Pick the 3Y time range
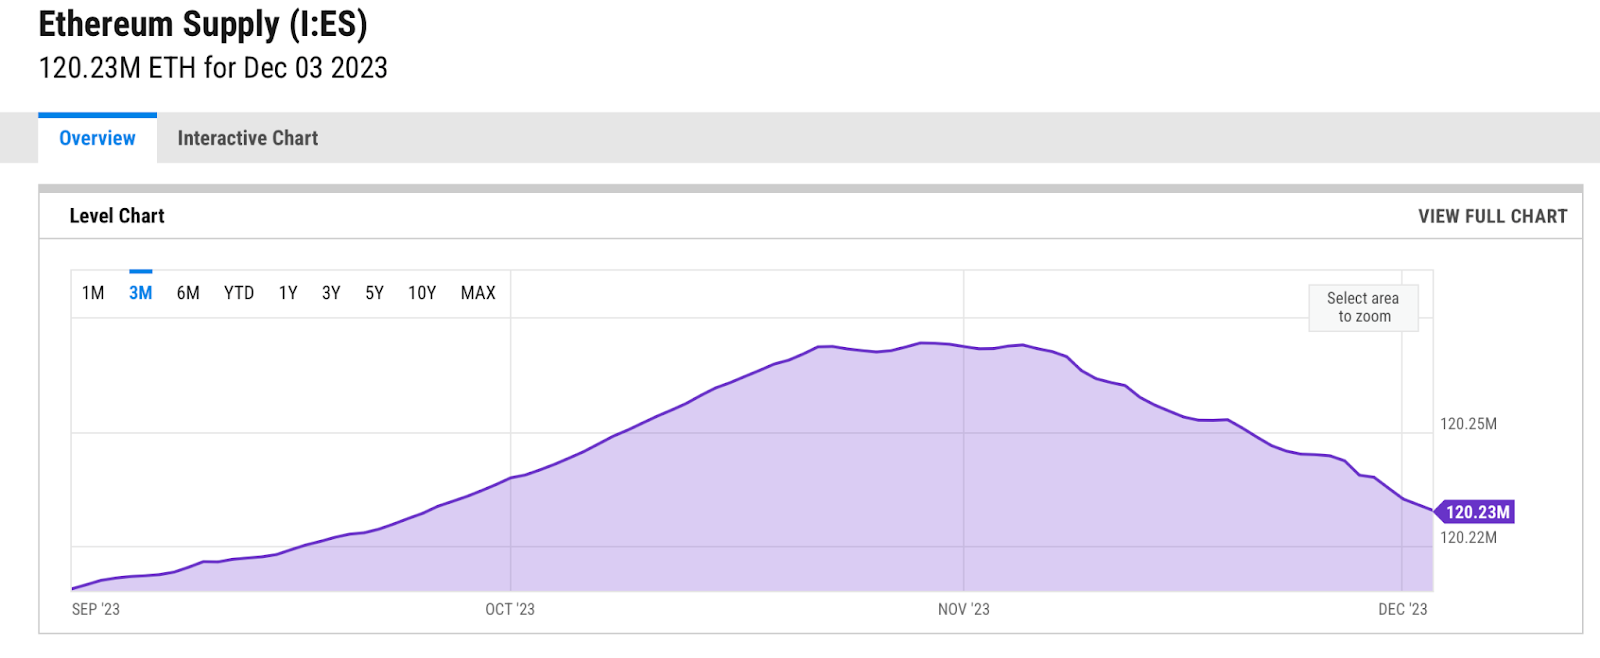Viewport: 1600px width, 658px height. tap(331, 293)
